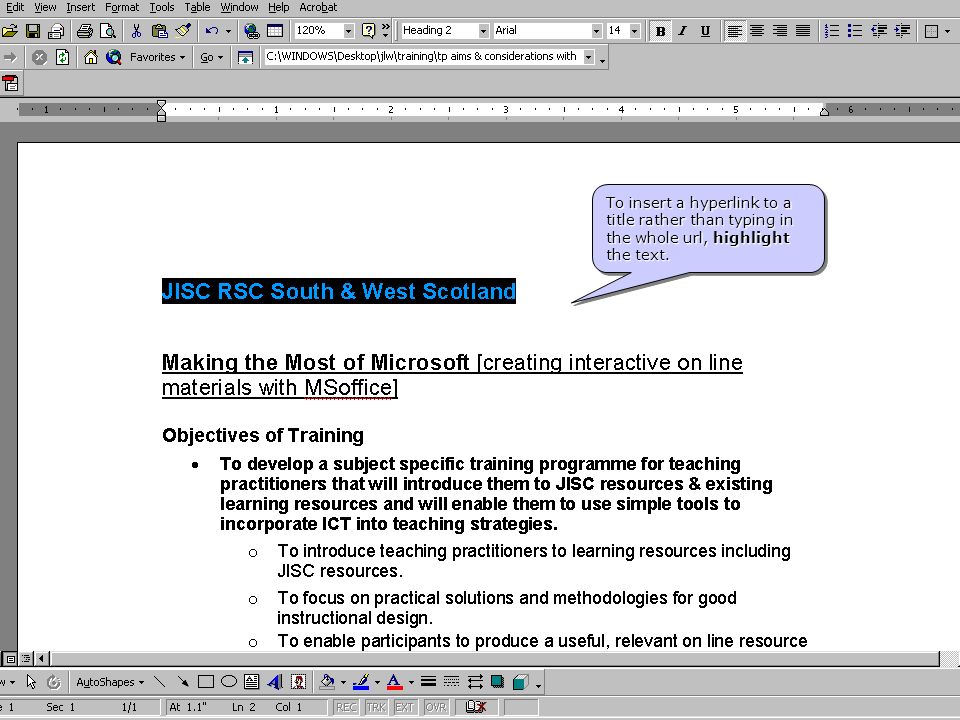Image resolution: width=960 pixels, height=720 pixels.
Task: Open the Borders dropdown arrow
Action: click(948, 31)
